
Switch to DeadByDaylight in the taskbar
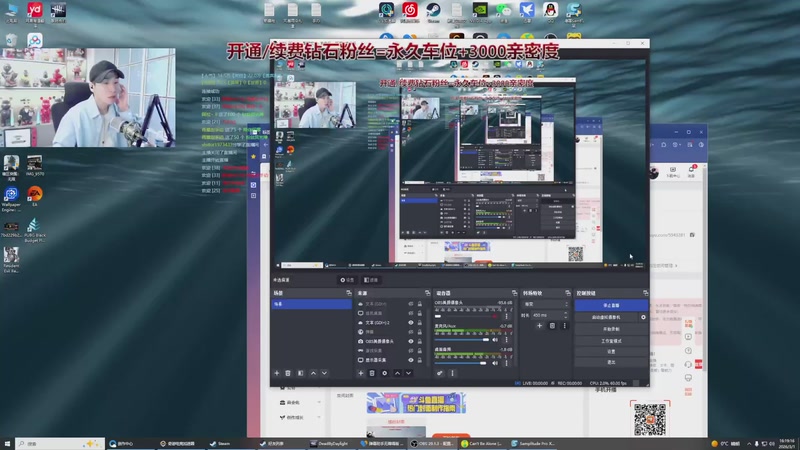pyautogui.click(x=332, y=443)
